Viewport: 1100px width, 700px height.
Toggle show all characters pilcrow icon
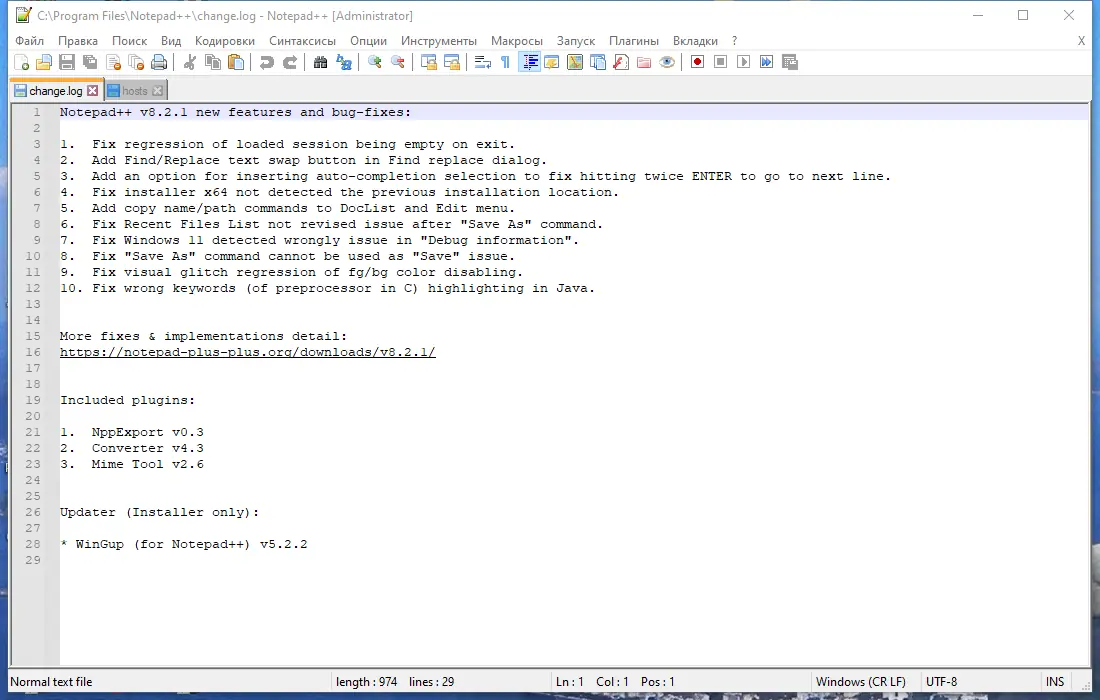click(505, 62)
